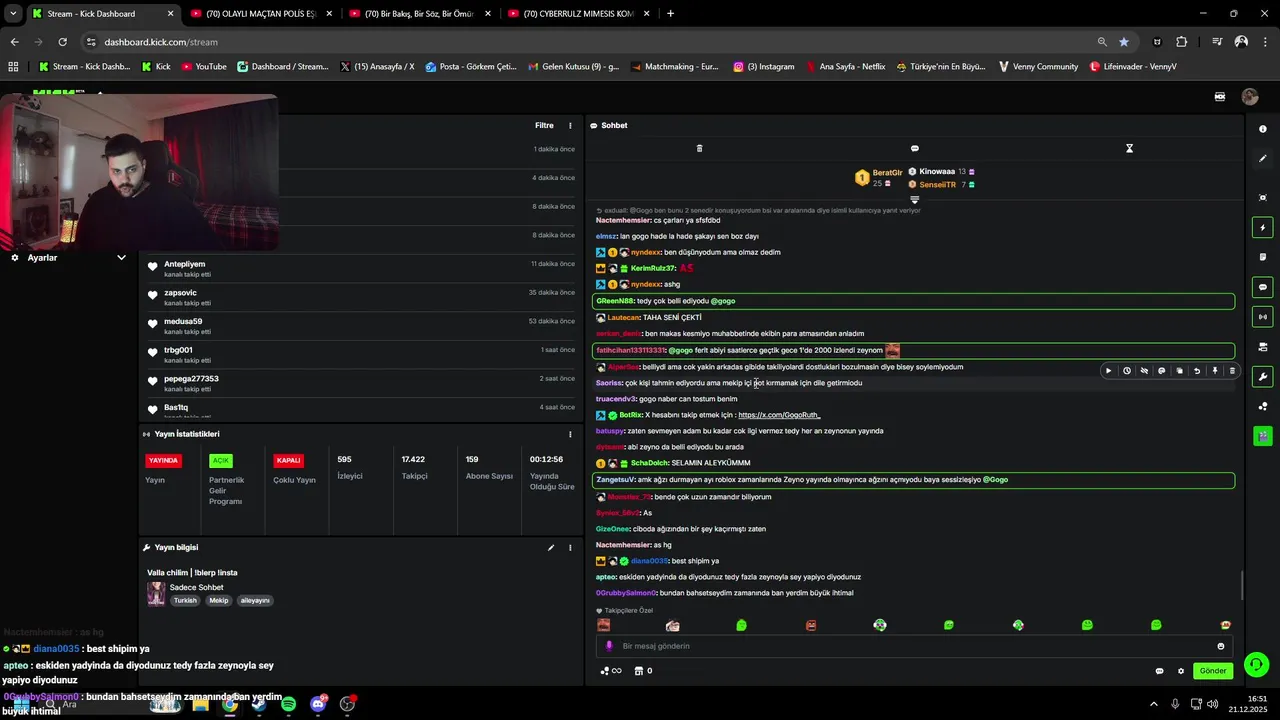Screen dimensions: 1280x720
Task: Click the volume icon in the system tray
Action: click(1212, 704)
